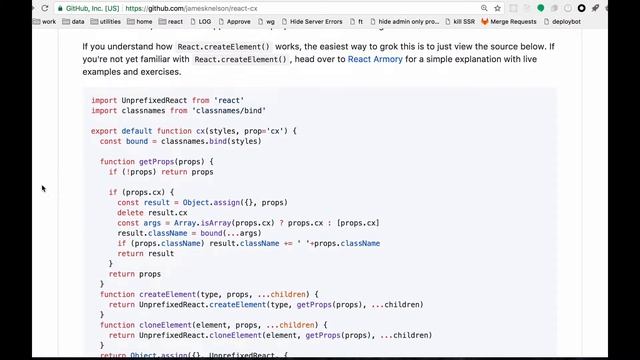Open the Hide Server Errors bookmark
640x360 pixels.
312,22
